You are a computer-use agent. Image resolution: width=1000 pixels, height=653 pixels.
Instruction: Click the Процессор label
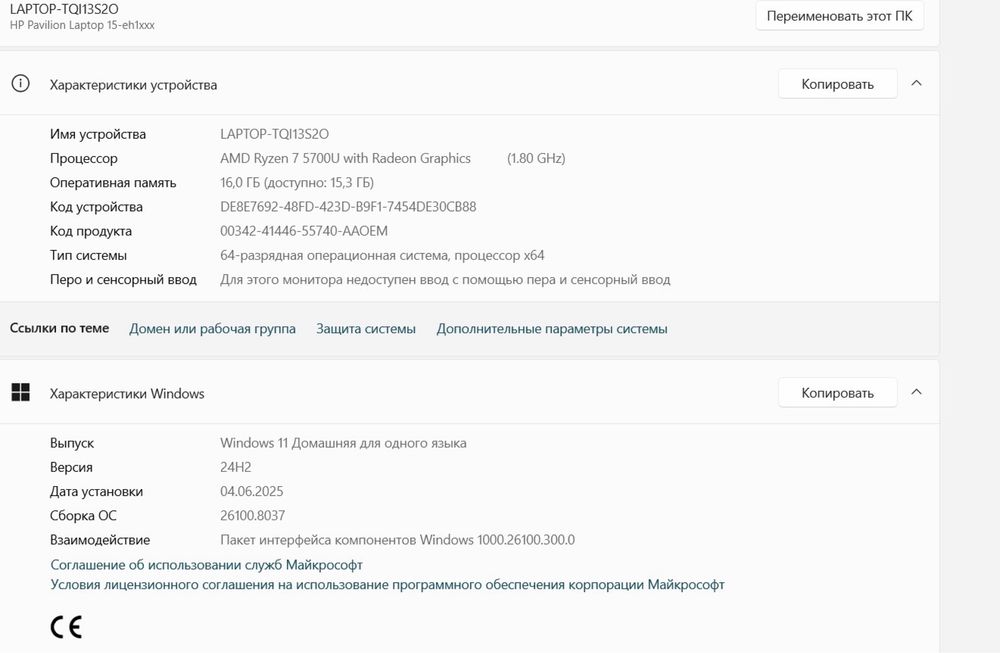pos(84,158)
